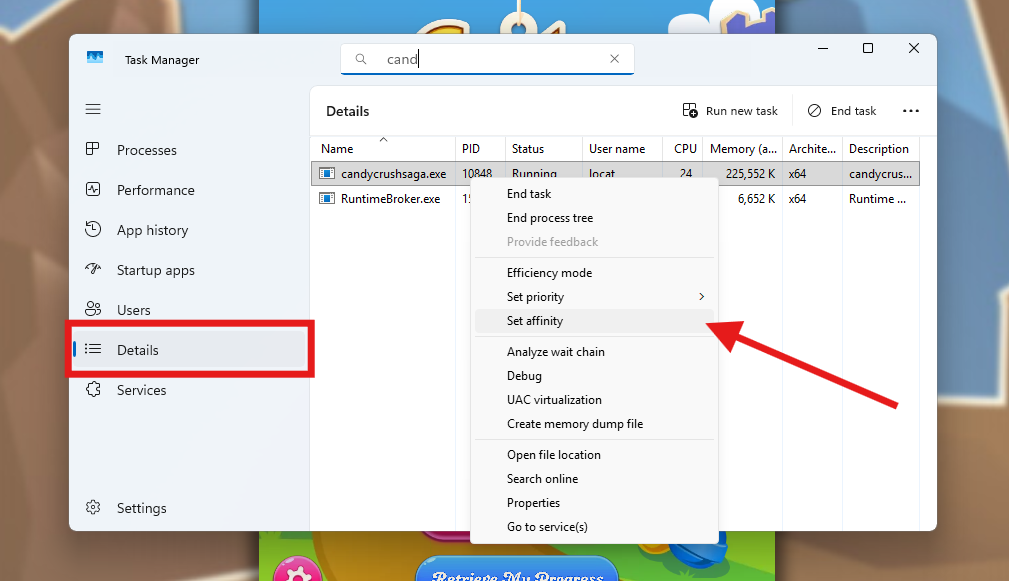
Task: Select the candycrushsaga.exe row name
Action: [393, 174]
